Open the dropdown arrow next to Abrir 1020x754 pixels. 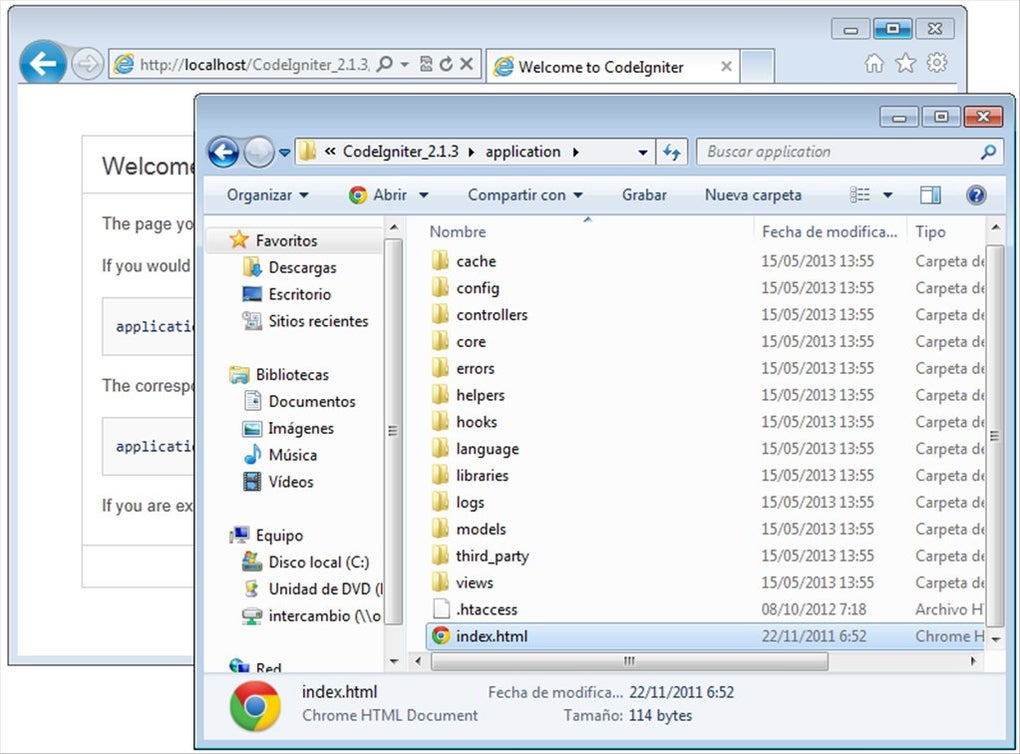pos(423,195)
